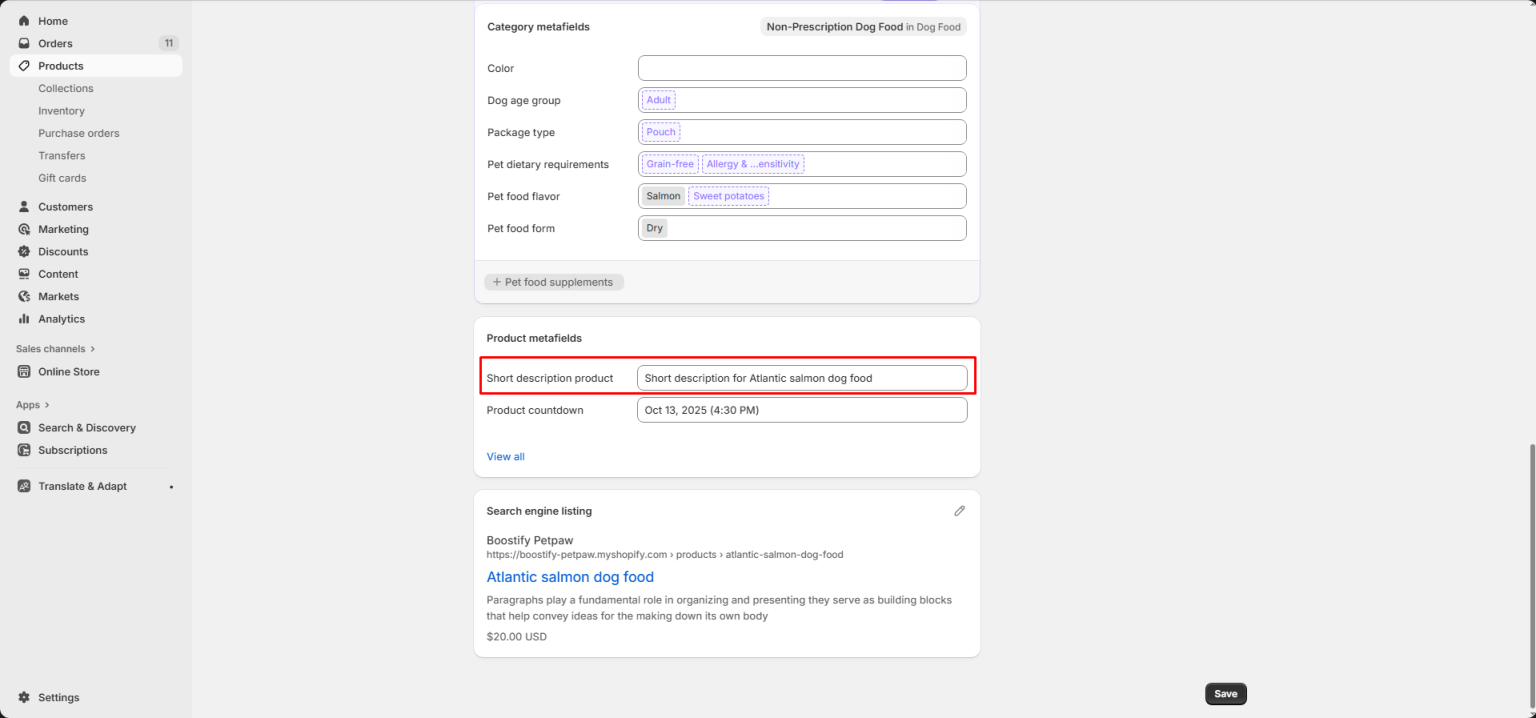
Task: Select the Customers icon in the sidebar
Action: (22, 206)
